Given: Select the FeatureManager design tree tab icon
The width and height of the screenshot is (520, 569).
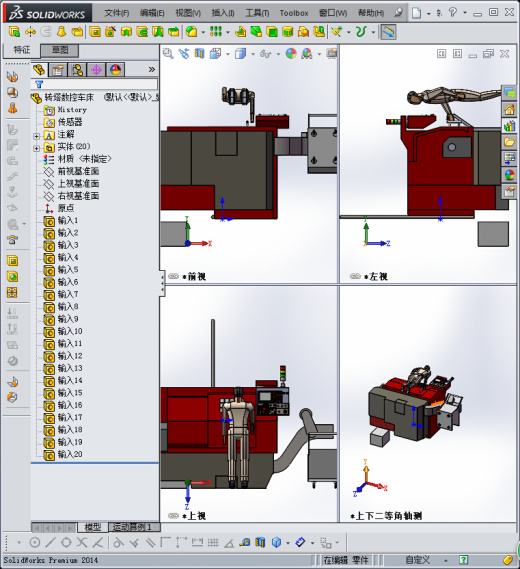Looking at the screenshot, I should [39, 69].
